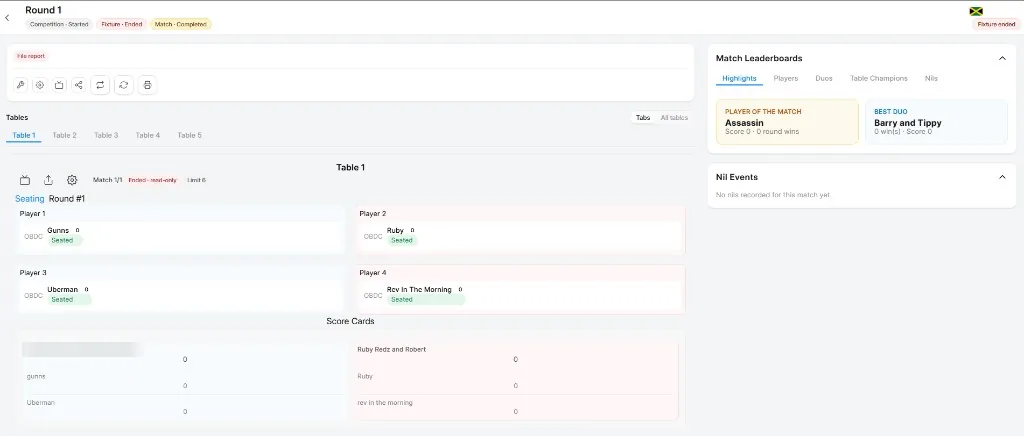Switch to Table 1 tab

point(24,135)
